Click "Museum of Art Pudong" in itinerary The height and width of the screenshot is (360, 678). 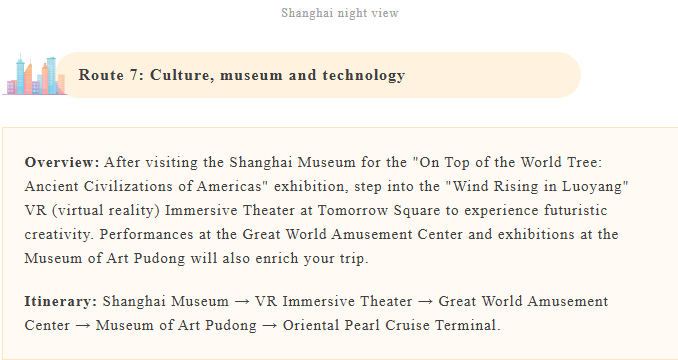pos(176,325)
